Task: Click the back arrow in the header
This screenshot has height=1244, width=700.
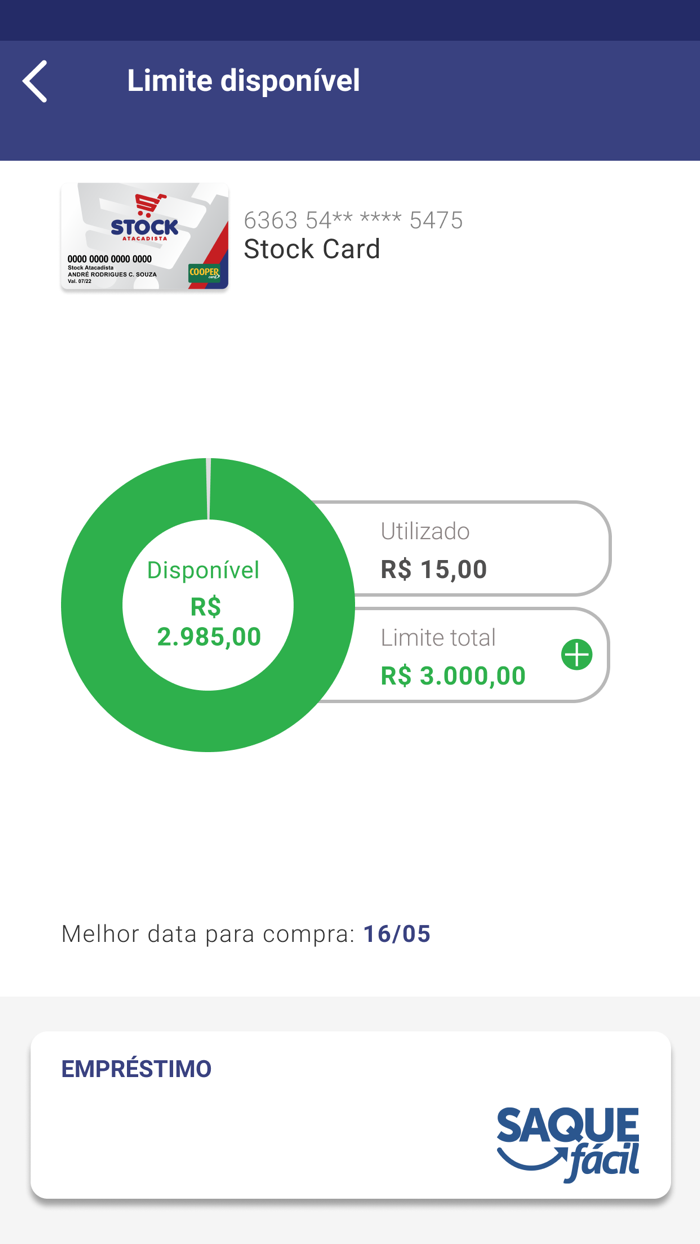Action: click(x=35, y=80)
